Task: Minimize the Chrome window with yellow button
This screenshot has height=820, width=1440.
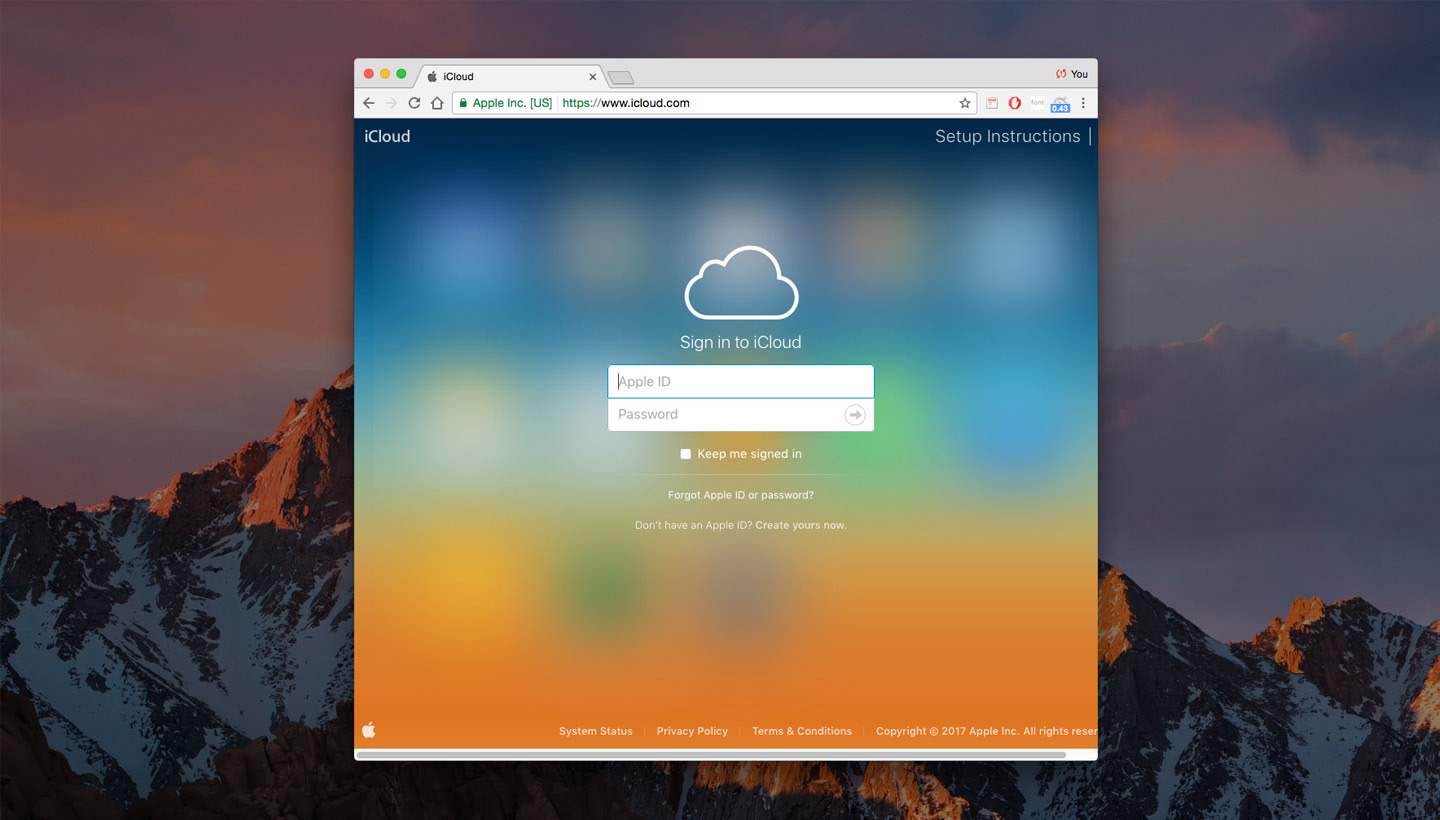Action: click(x=385, y=74)
